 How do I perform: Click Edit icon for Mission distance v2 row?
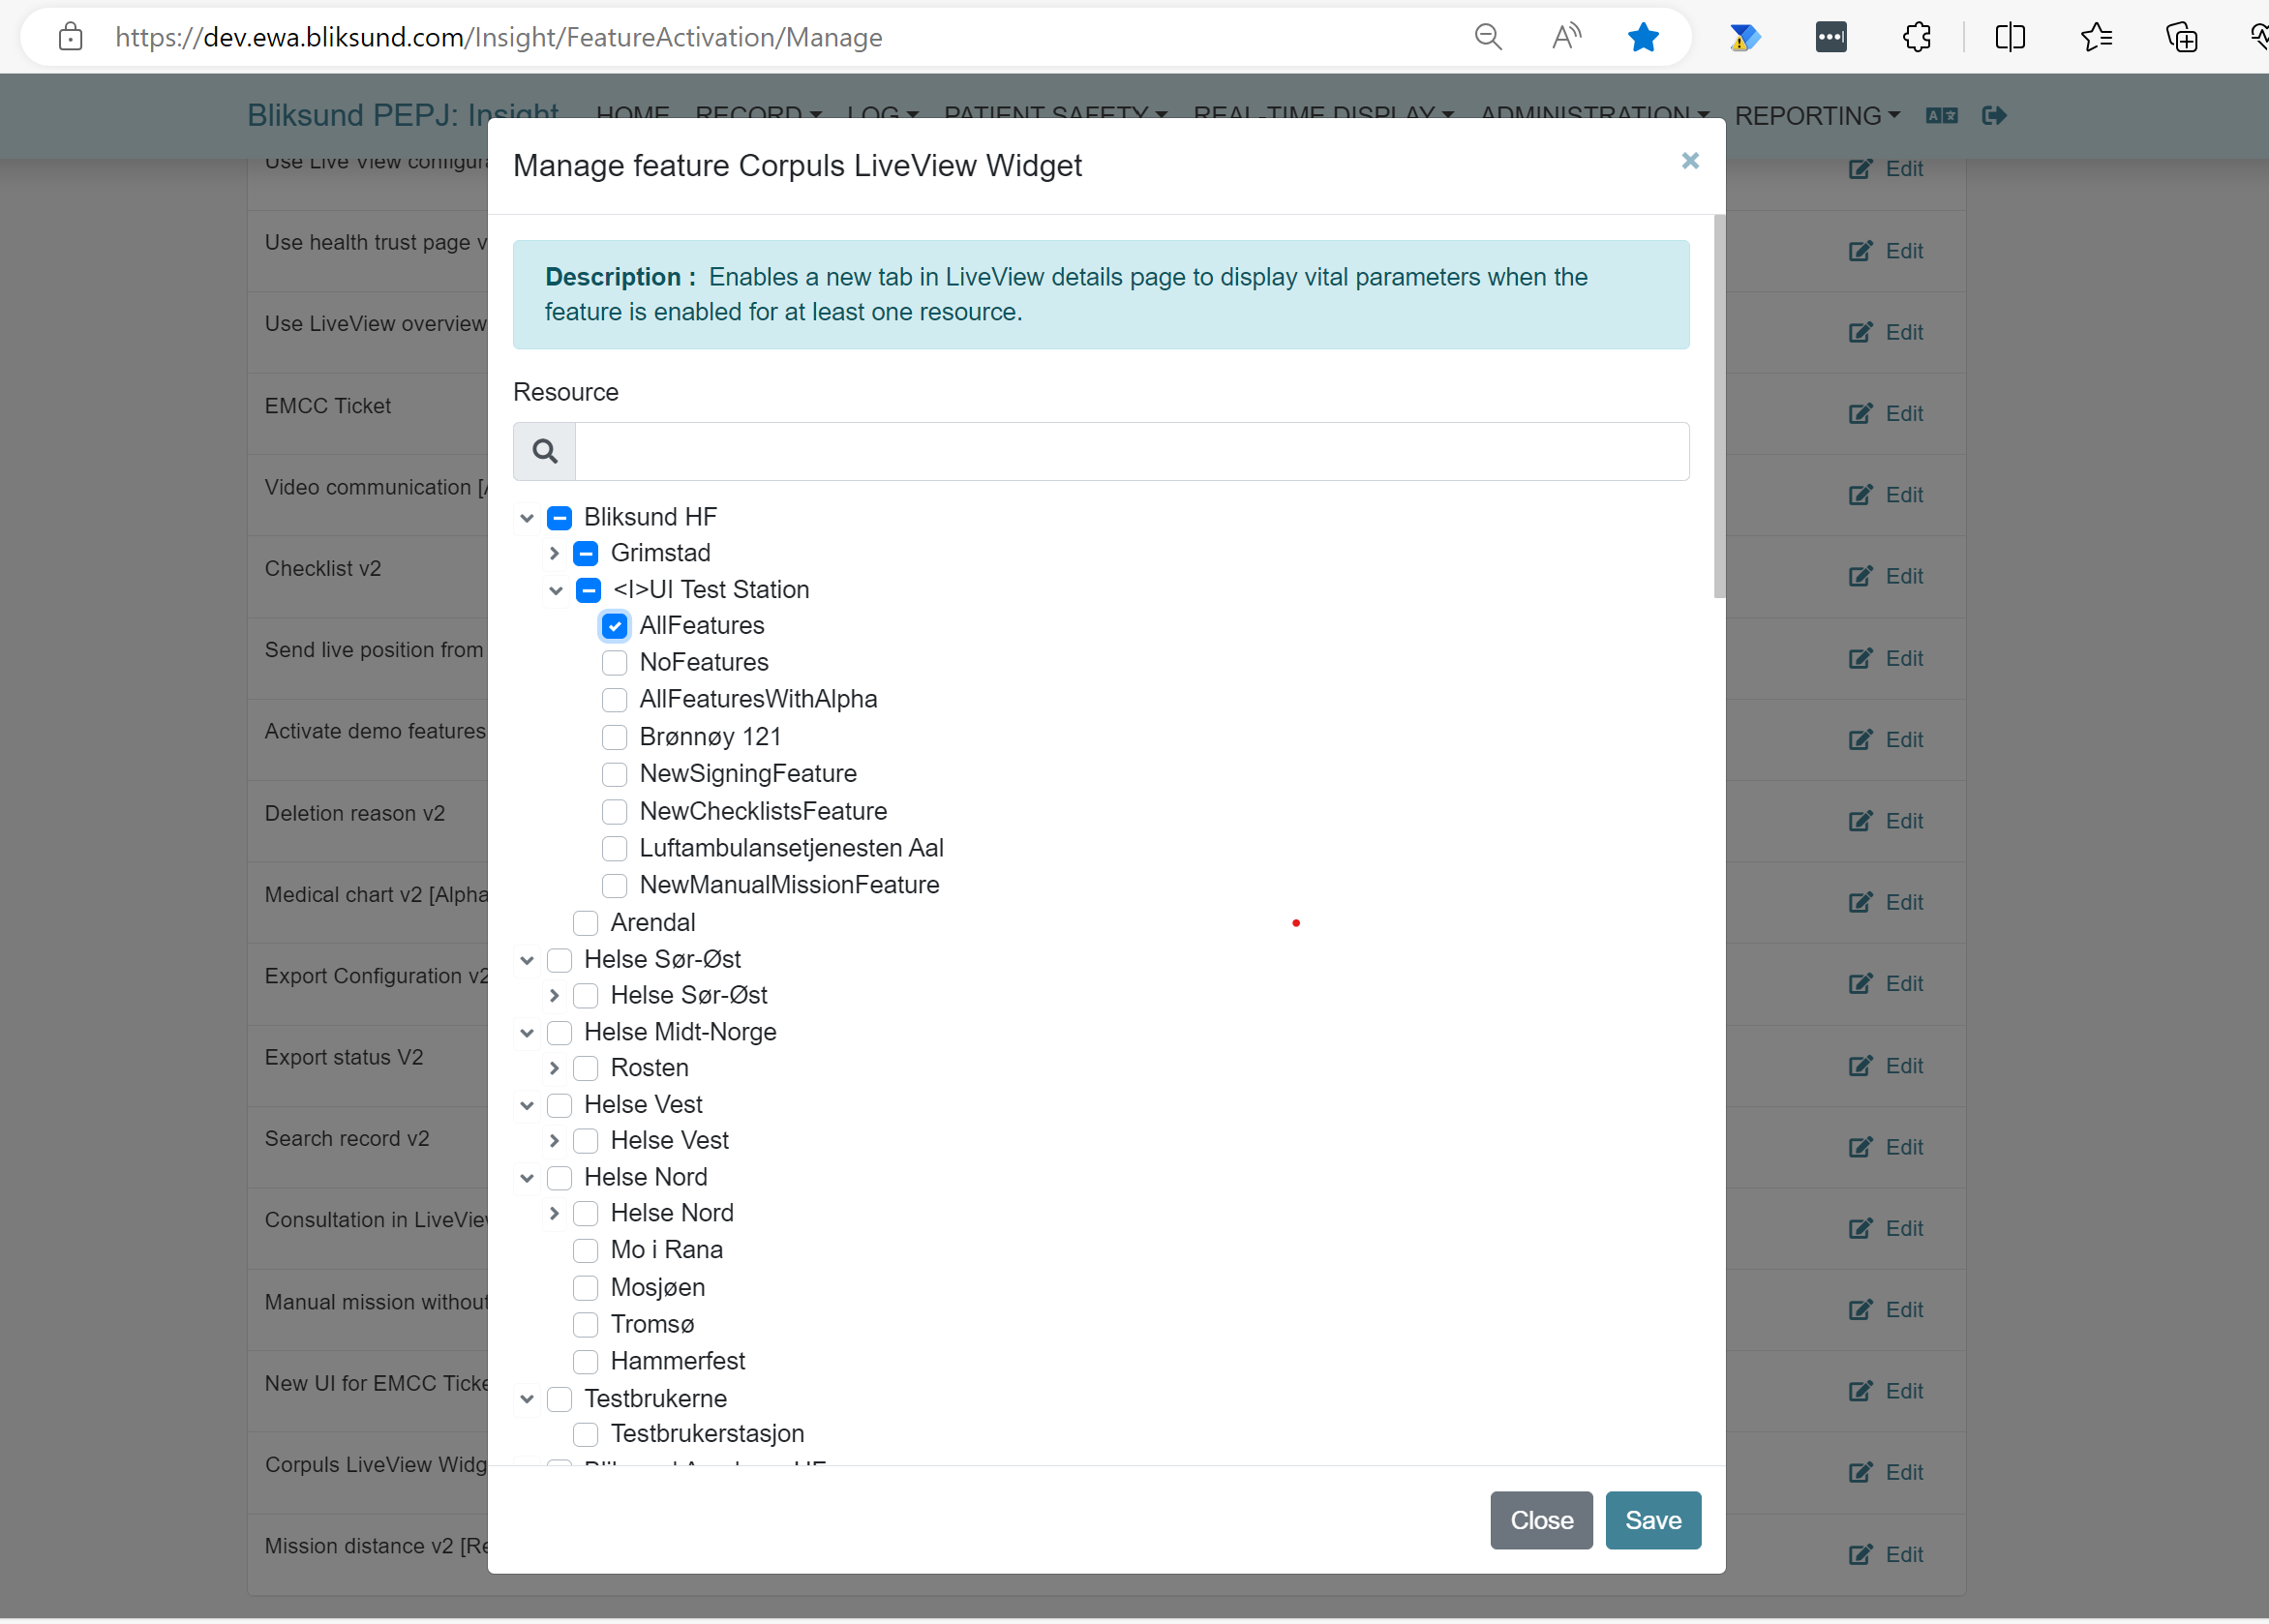point(1859,1554)
